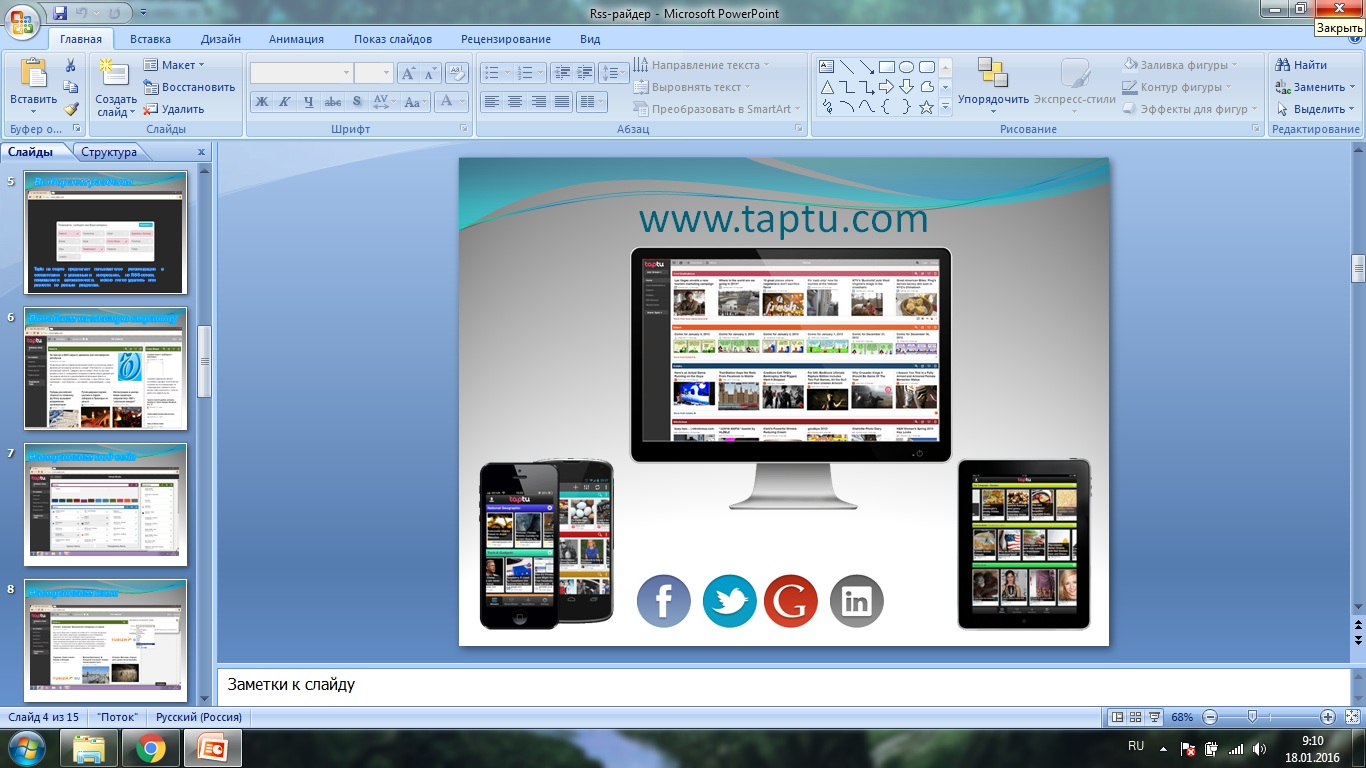Expand the shapes gallery More arrow
The height and width of the screenshot is (768, 1366).
pos(945,108)
